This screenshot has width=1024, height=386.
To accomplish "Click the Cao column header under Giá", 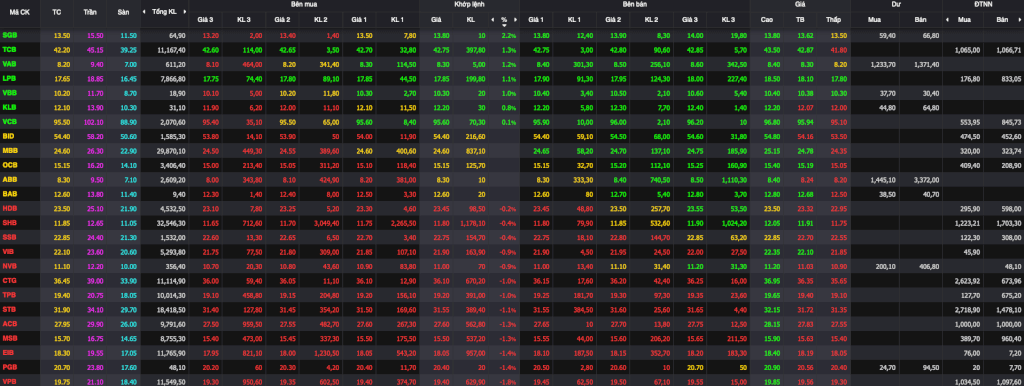I will [767, 20].
